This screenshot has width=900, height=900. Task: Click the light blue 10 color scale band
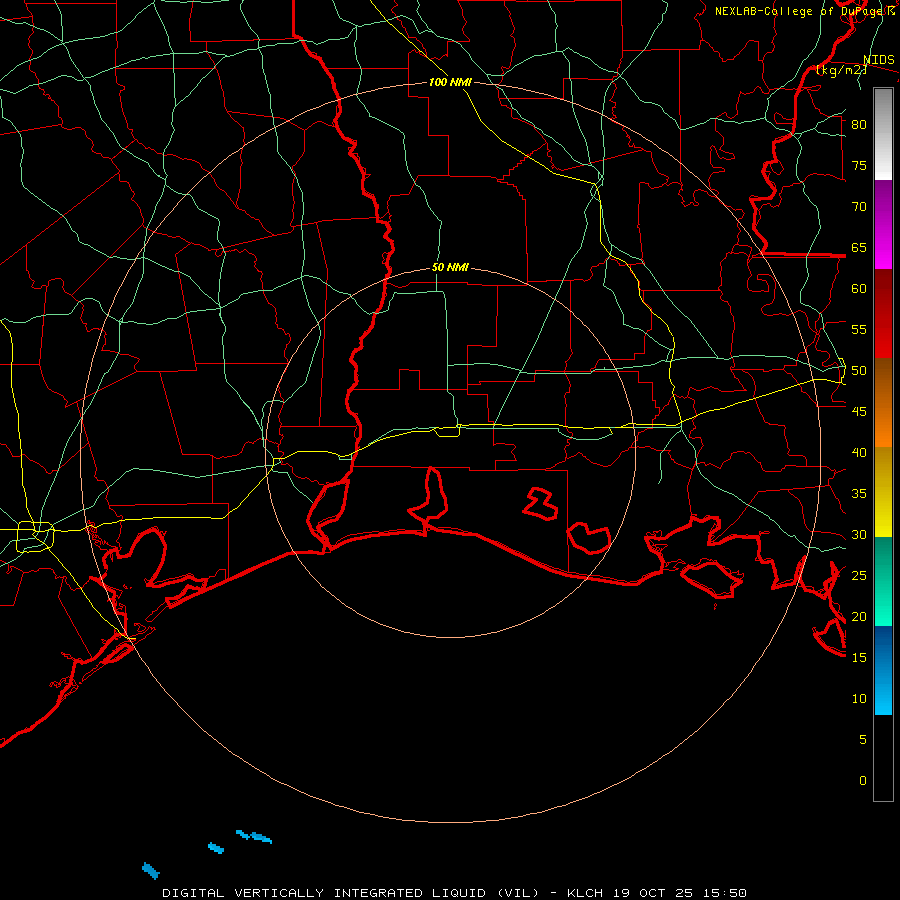click(x=883, y=692)
